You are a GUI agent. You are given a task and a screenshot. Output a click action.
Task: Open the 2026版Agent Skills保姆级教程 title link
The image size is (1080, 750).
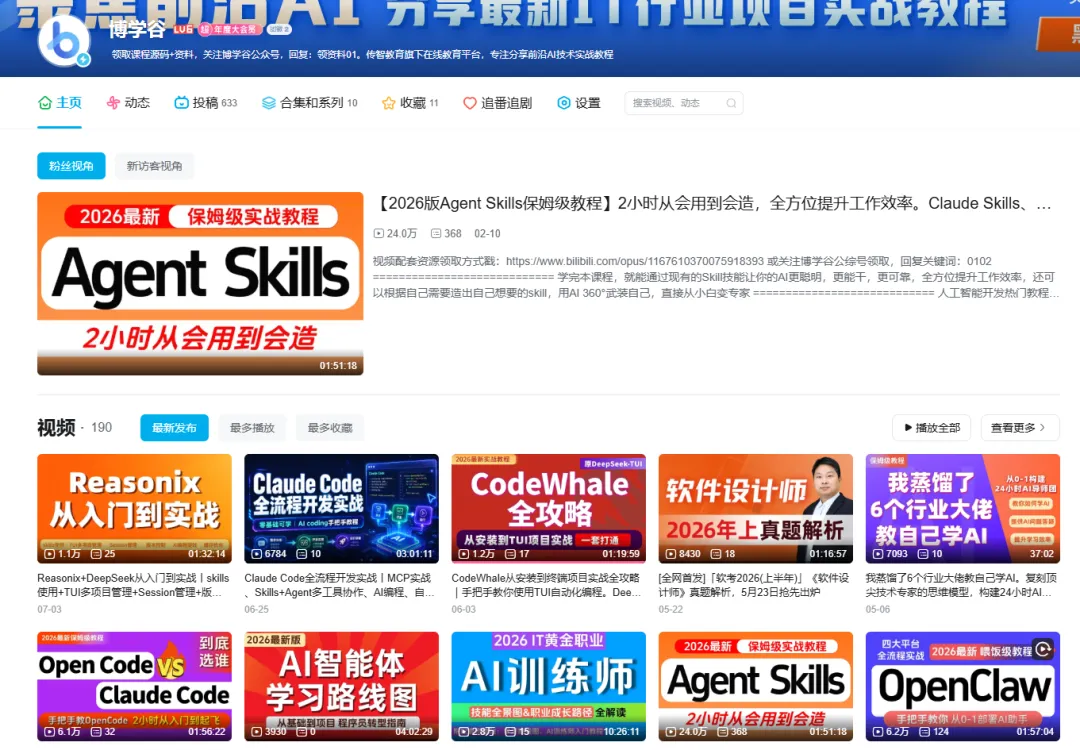click(714, 204)
